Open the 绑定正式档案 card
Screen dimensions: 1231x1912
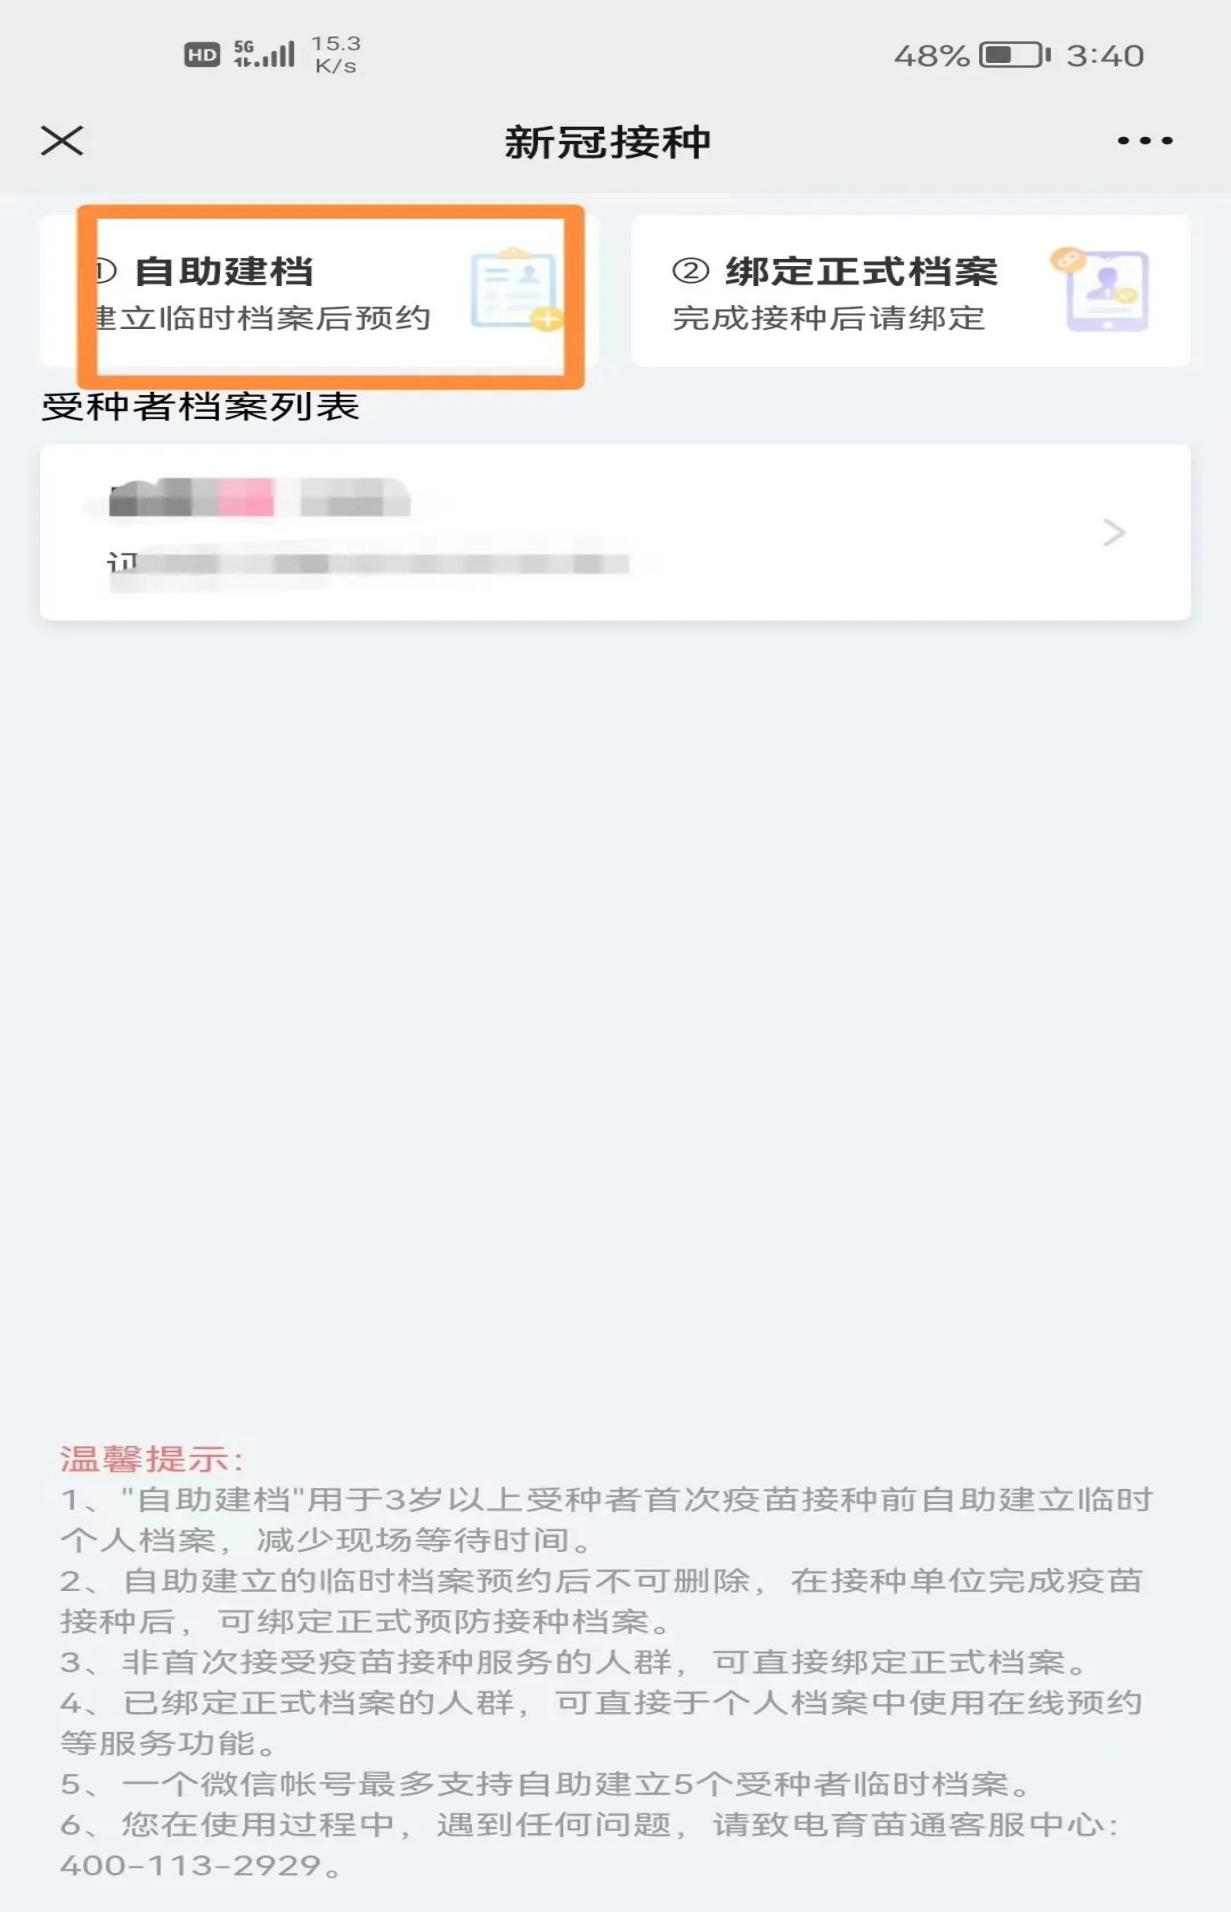[x=911, y=291]
